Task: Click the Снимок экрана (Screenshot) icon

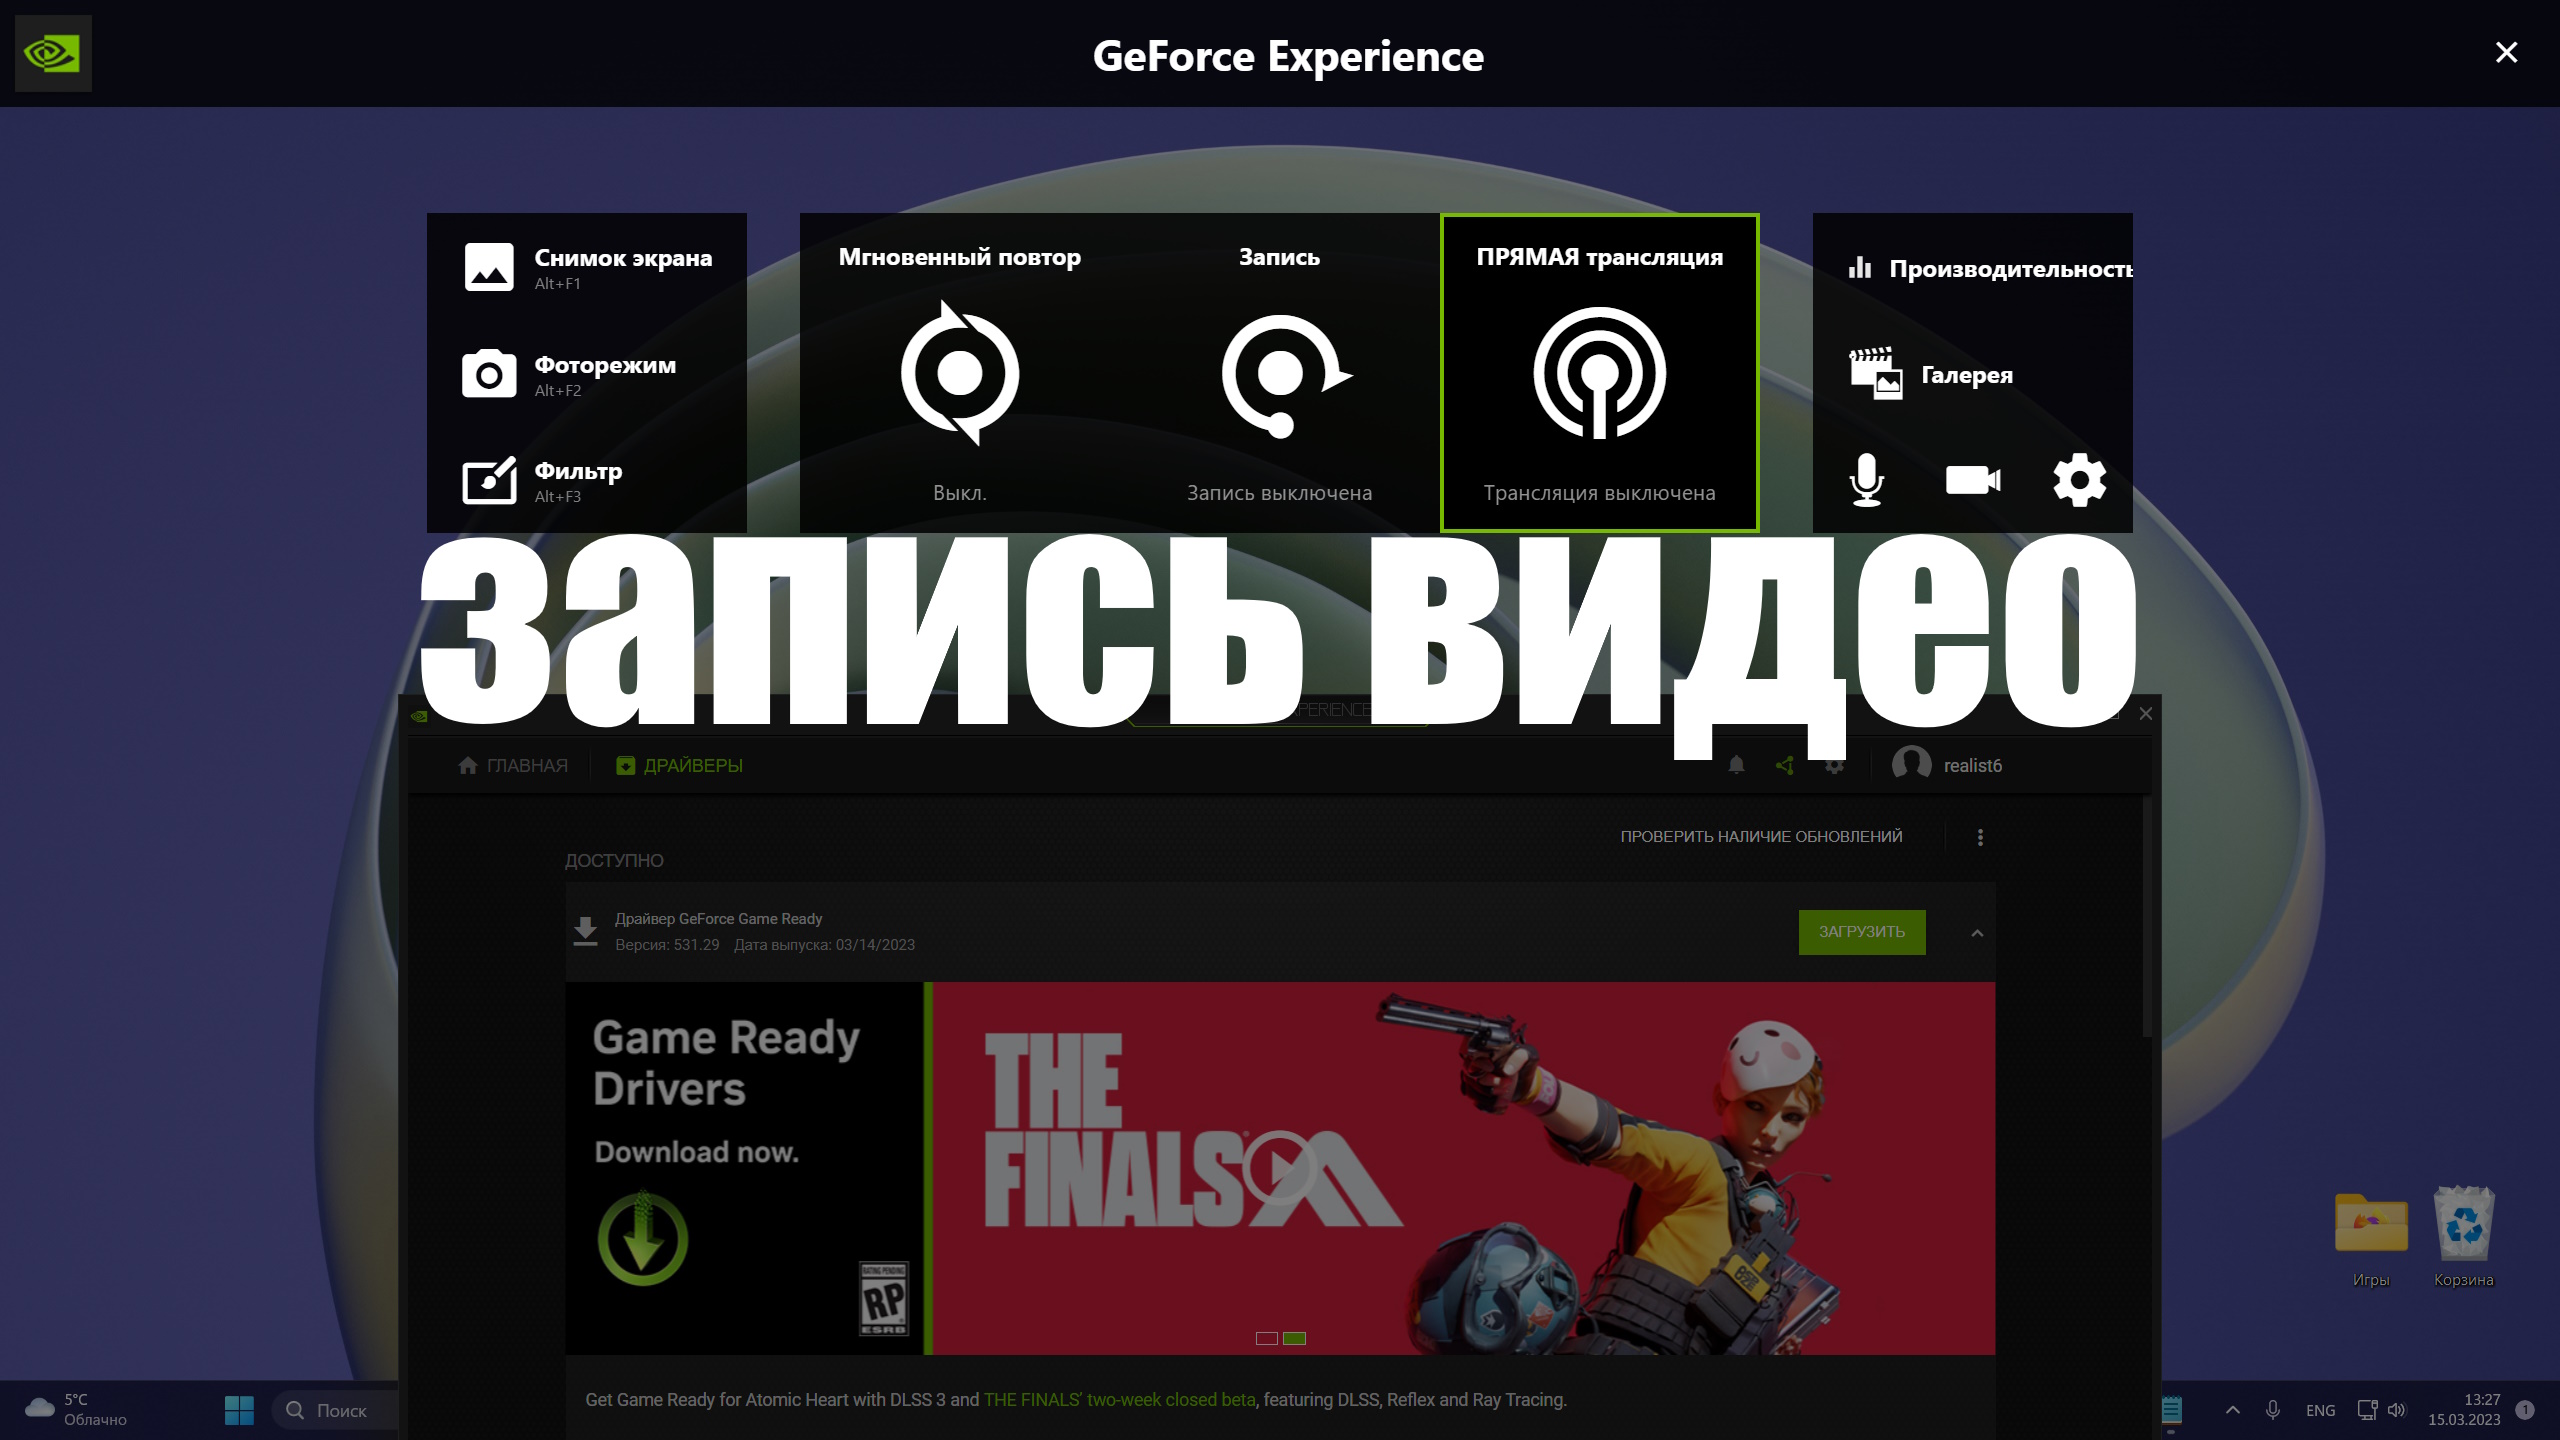Action: coord(487,265)
